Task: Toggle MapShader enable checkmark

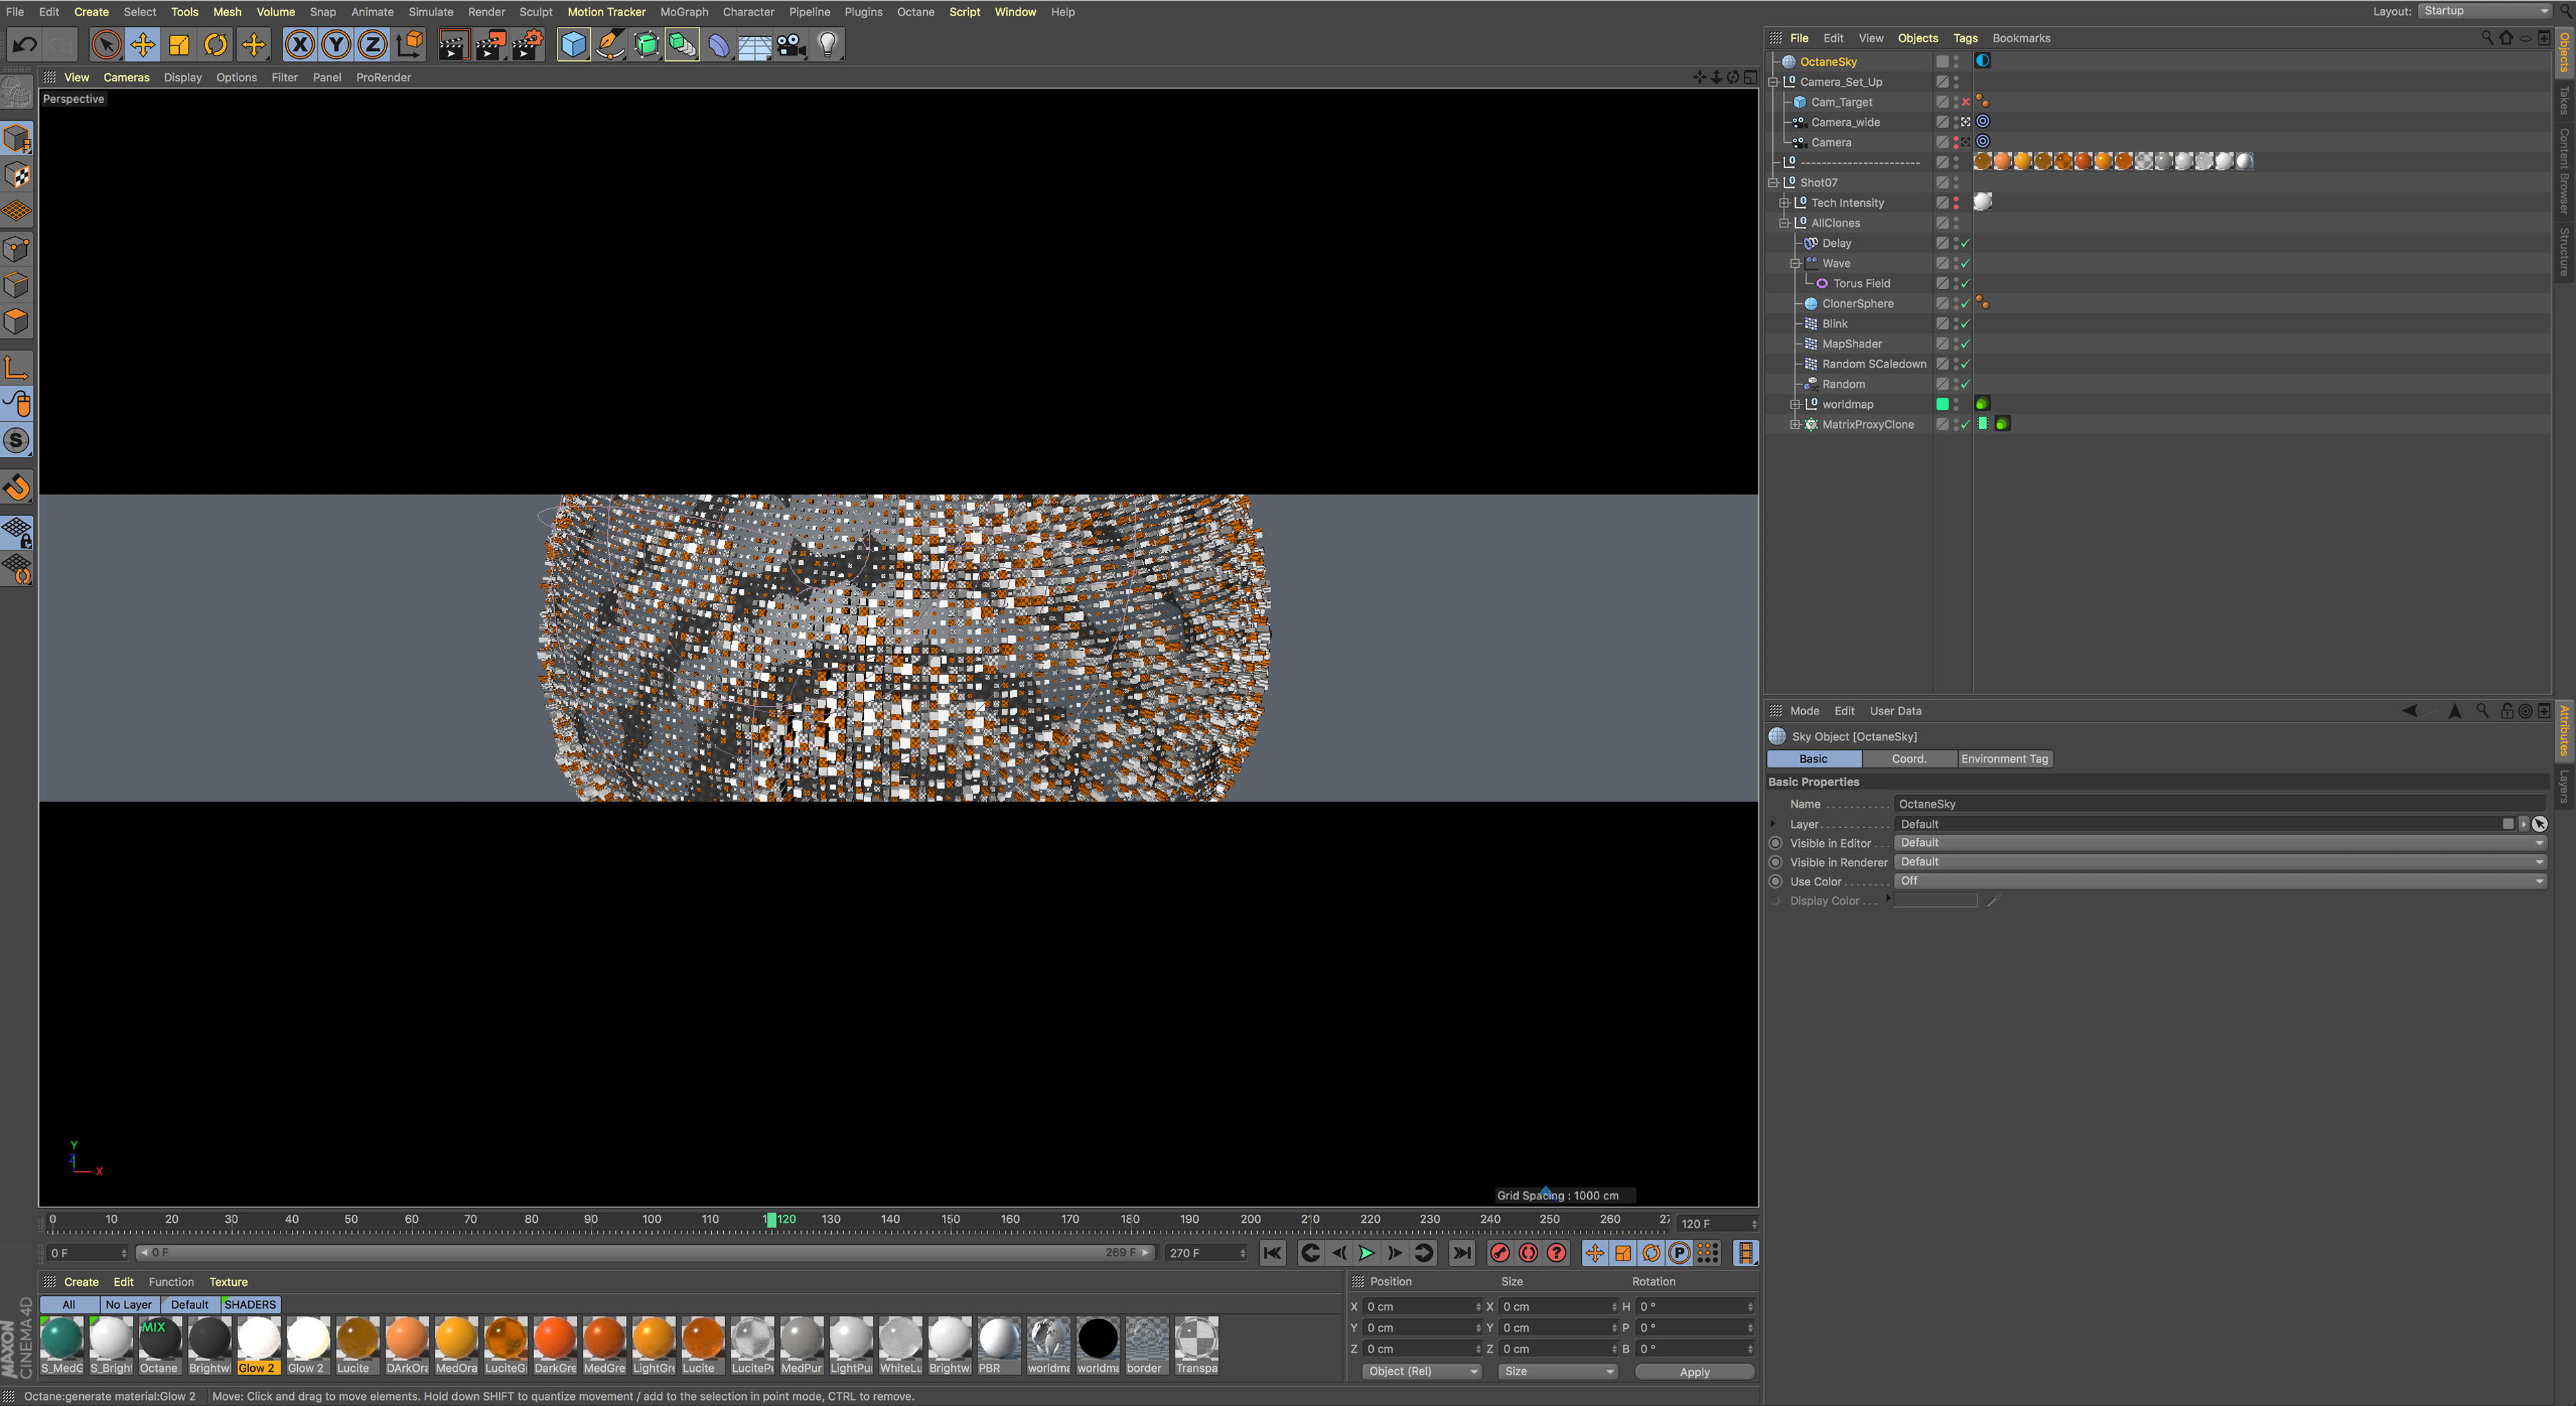Action: click(x=1965, y=344)
